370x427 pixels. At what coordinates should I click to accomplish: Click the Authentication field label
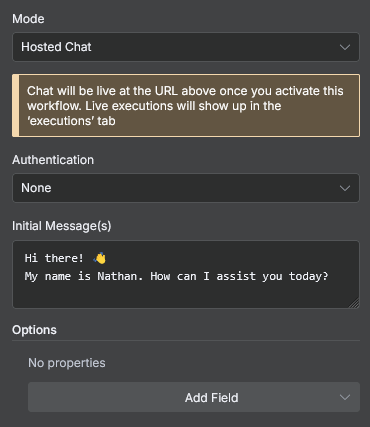point(53,160)
